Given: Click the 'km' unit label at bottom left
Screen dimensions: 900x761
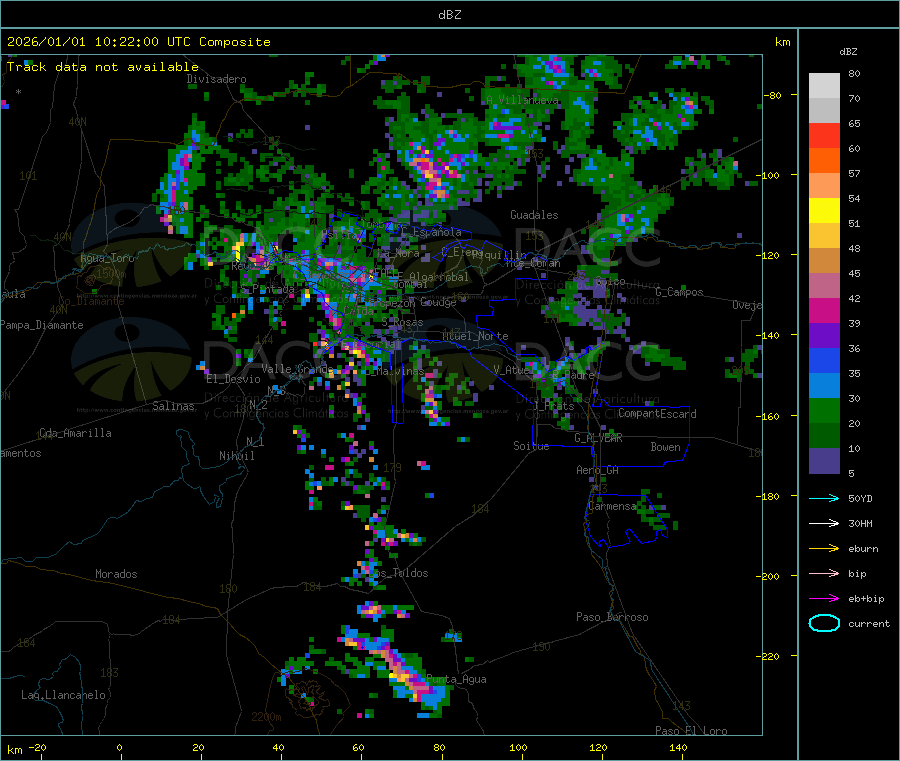Looking at the screenshot, I should click(14, 750).
